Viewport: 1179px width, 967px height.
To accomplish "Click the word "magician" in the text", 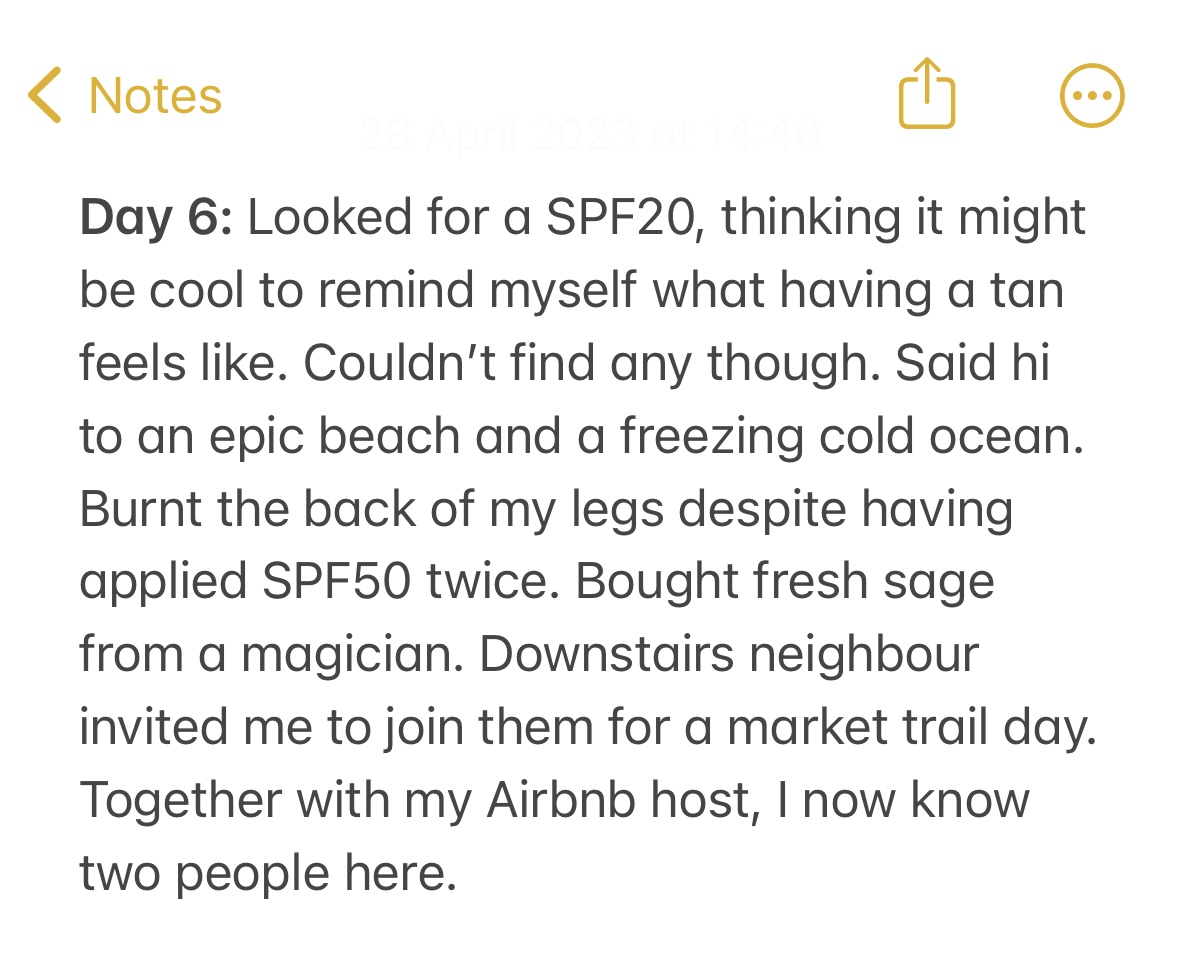I will [x=352, y=655].
